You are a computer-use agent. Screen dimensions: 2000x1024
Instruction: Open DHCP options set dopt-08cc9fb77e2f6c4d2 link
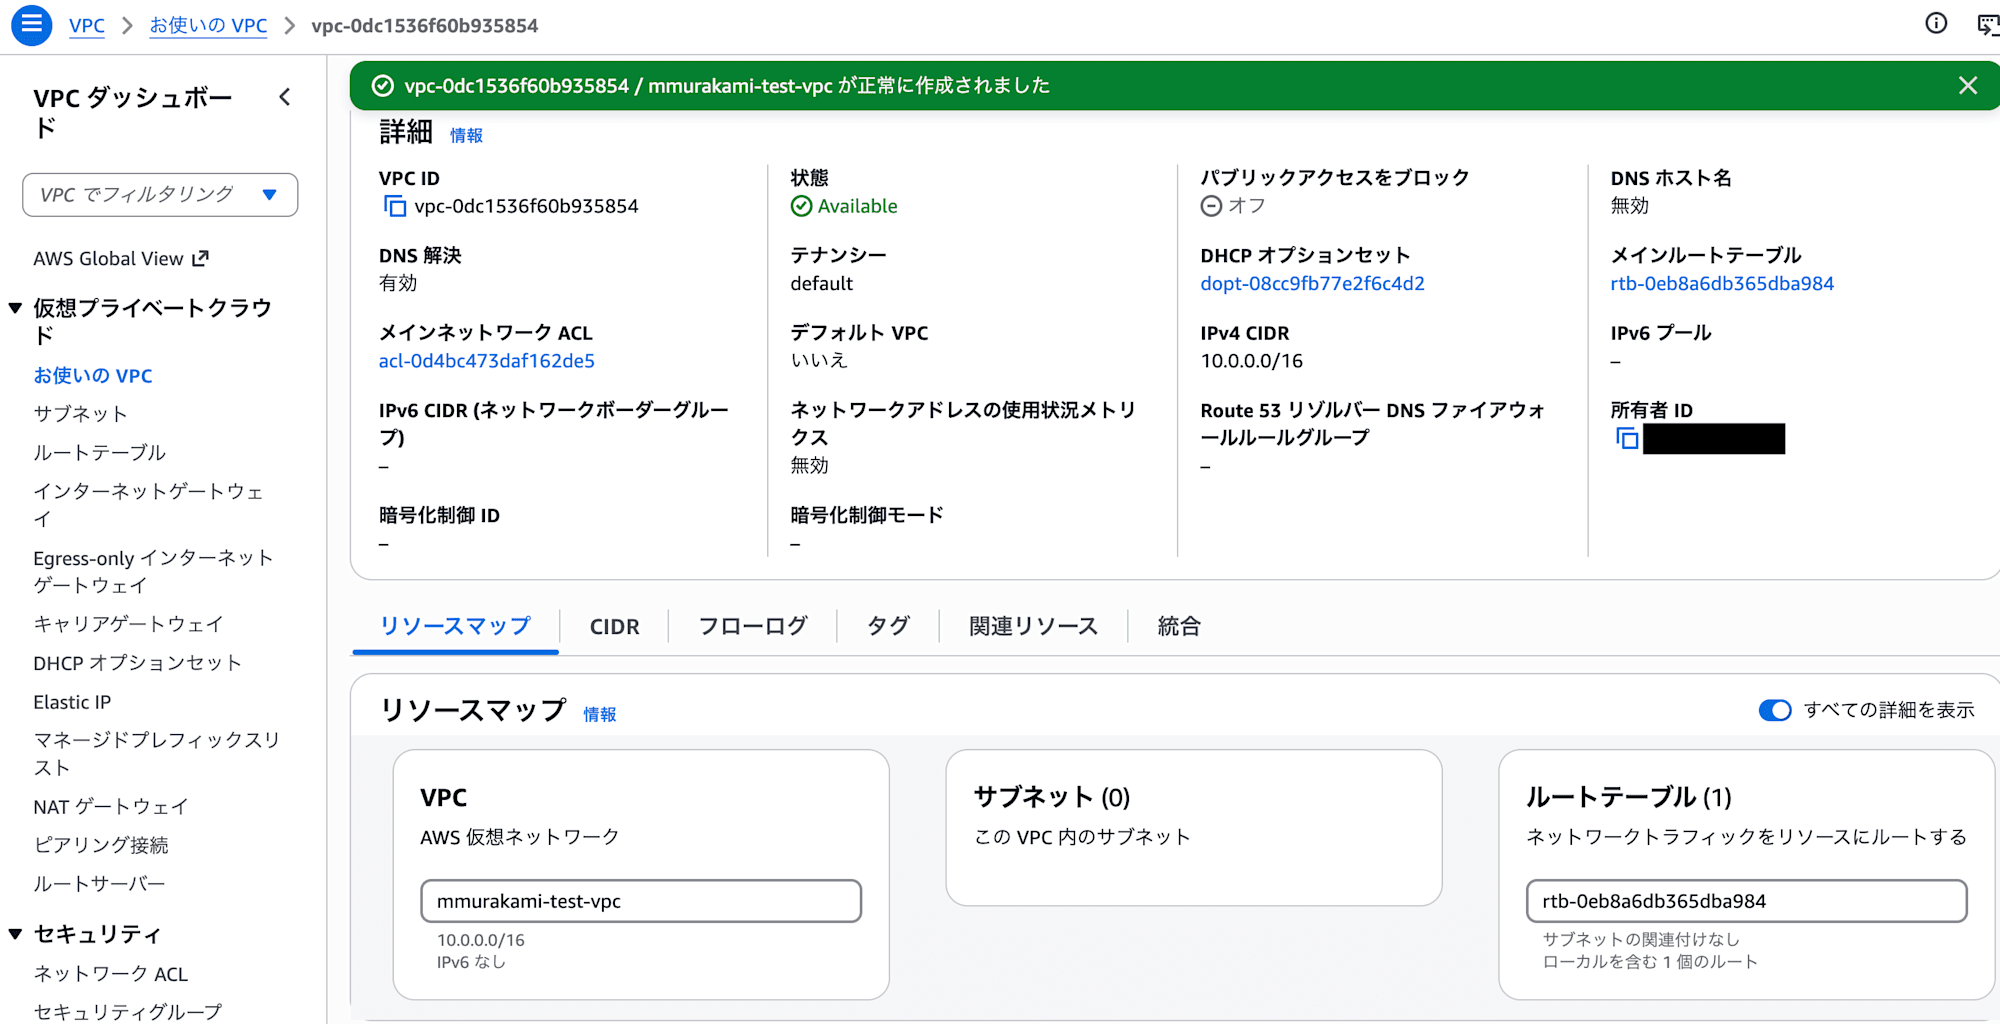click(1312, 284)
